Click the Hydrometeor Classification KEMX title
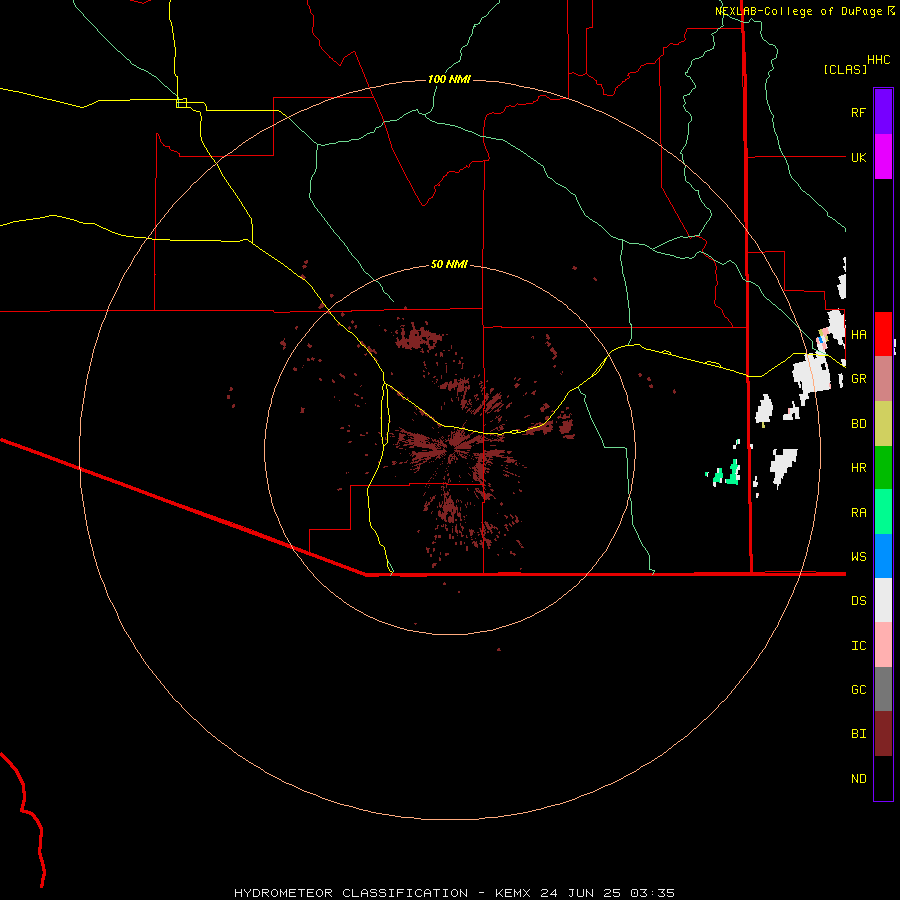Viewport: 900px width, 900px height. coord(454,893)
